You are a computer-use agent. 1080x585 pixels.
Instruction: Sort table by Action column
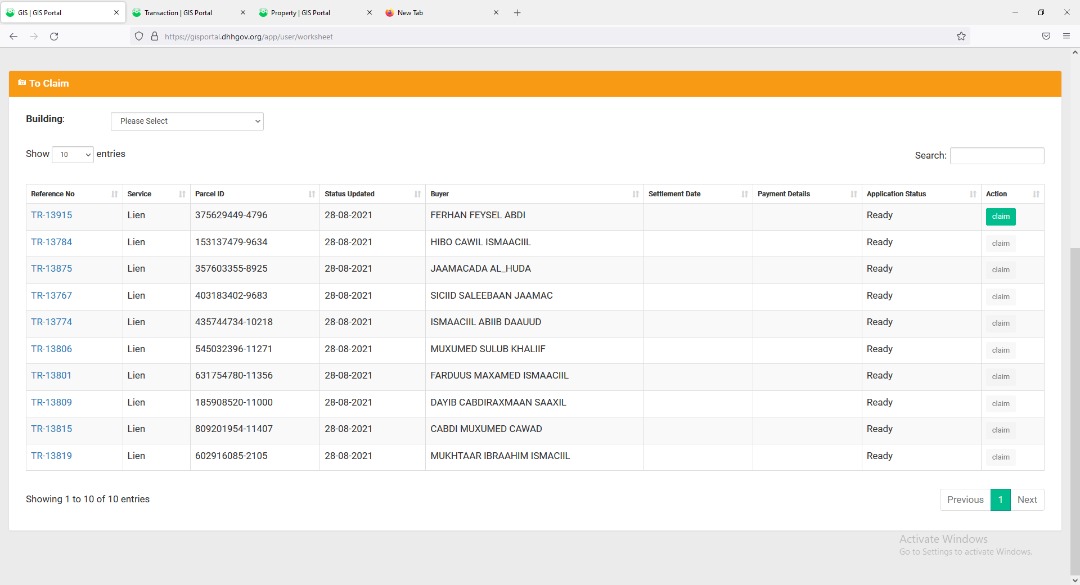point(1012,194)
